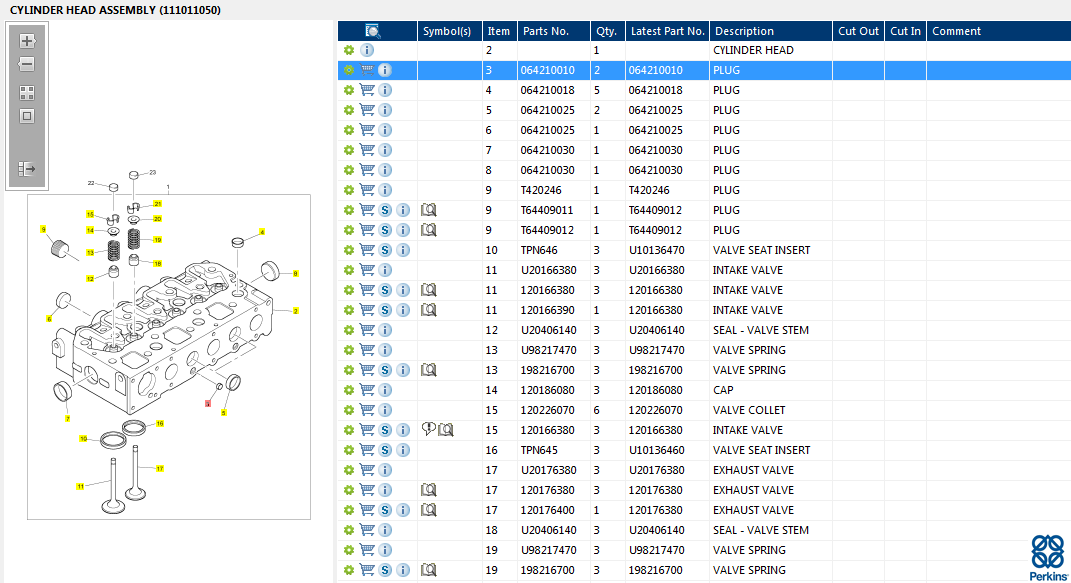The height and width of the screenshot is (583, 1071).
Task: Click the Cut In column header
Action: click(x=906, y=31)
